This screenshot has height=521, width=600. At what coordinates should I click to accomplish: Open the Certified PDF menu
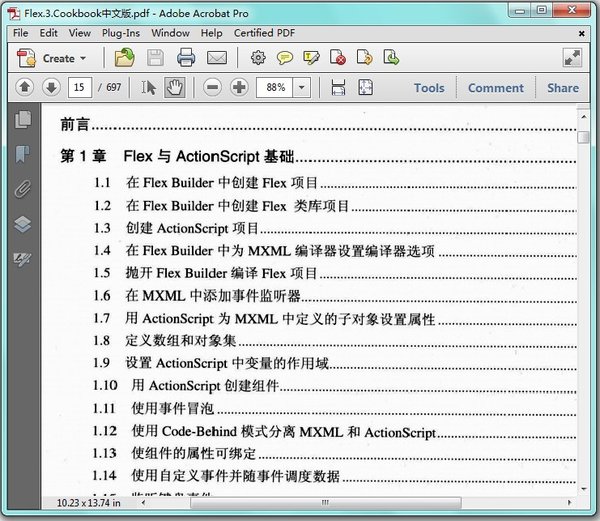click(264, 33)
